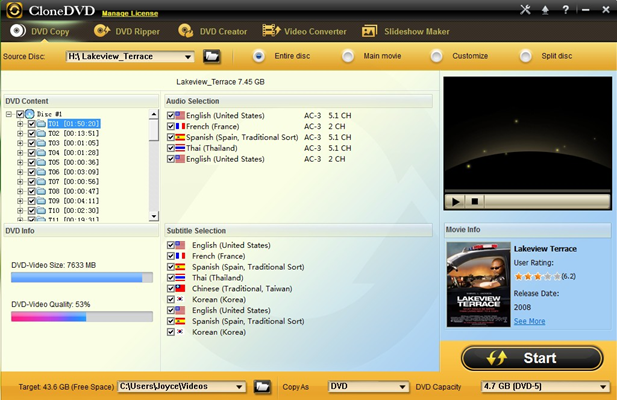Uncheck title T03 checkbox

click(31, 143)
